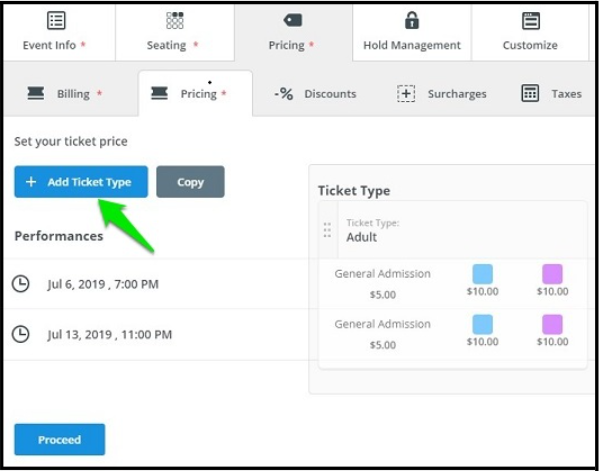Click the clock icon for Jul 6 performance
This screenshot has height=471, width=599.
21,284
